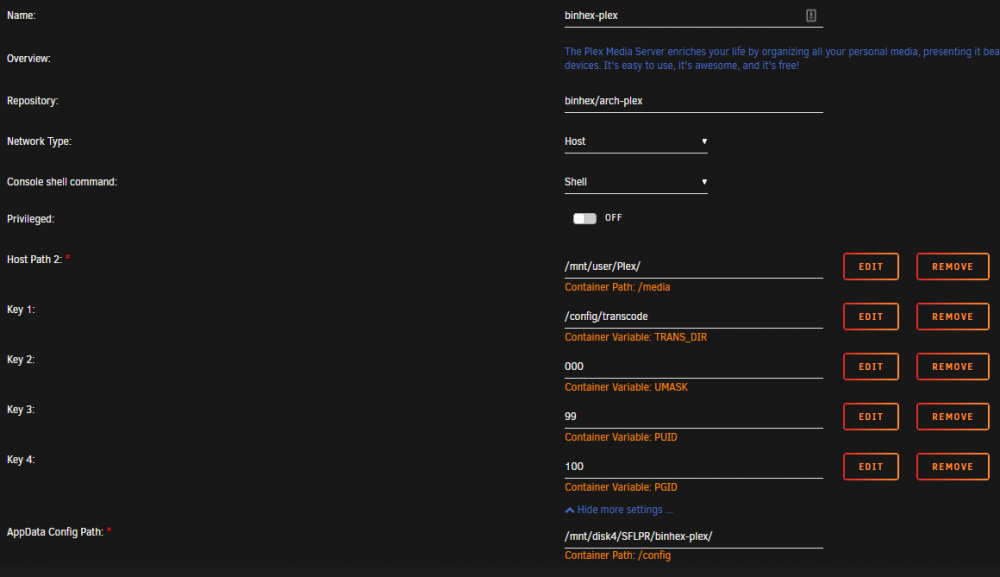Click the 'Privileged:' label
Viewport: 1000px width, 577px height.
tap(31, 219)
